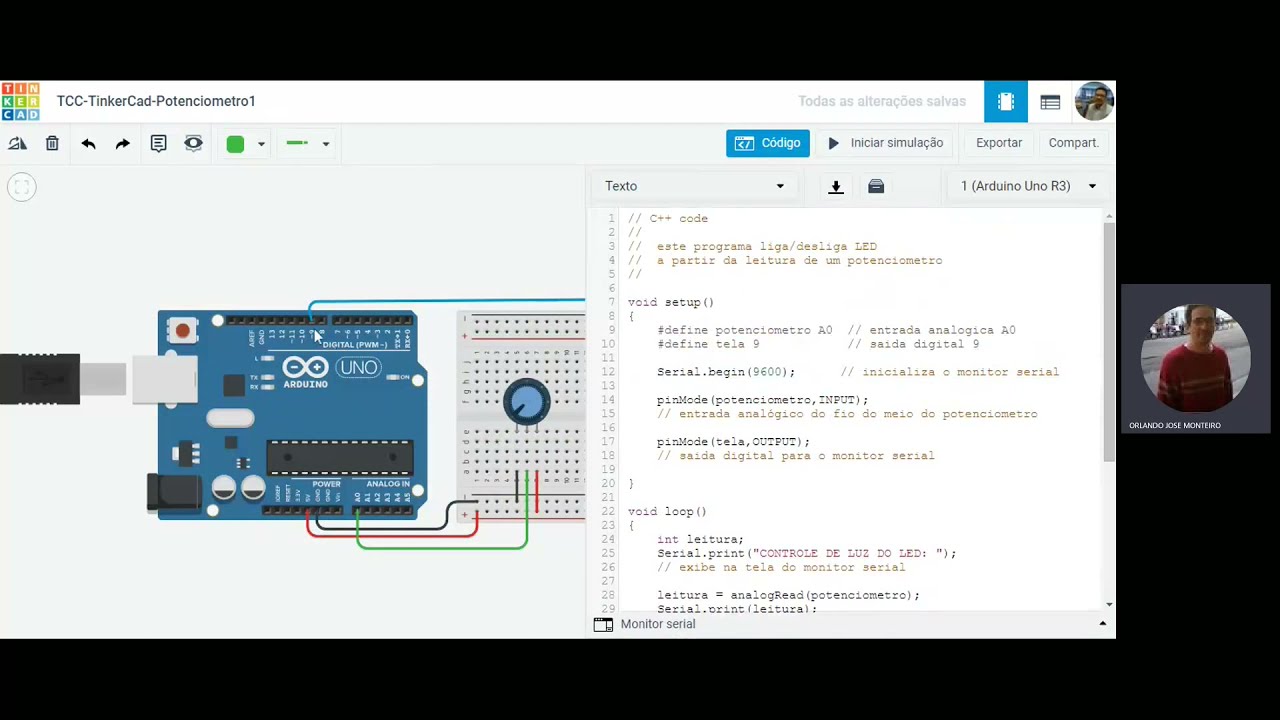Click the code editor vertical scrollbar
Viewport: 1280px width, 720px height.
tap(1109, 340)
